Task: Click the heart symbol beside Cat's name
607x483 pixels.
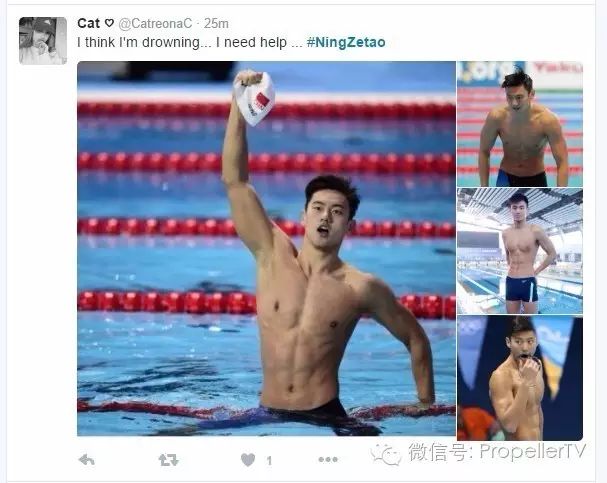Action: (x=110, y=23)
